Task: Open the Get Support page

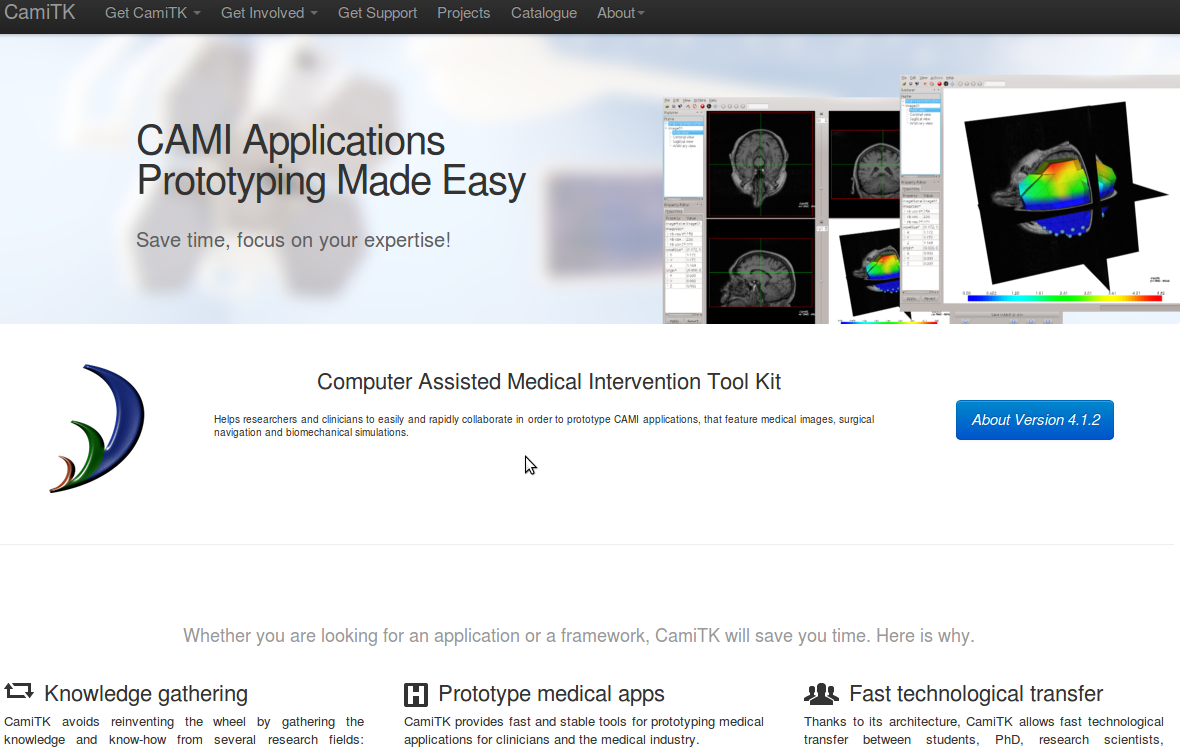Action: 377,13
